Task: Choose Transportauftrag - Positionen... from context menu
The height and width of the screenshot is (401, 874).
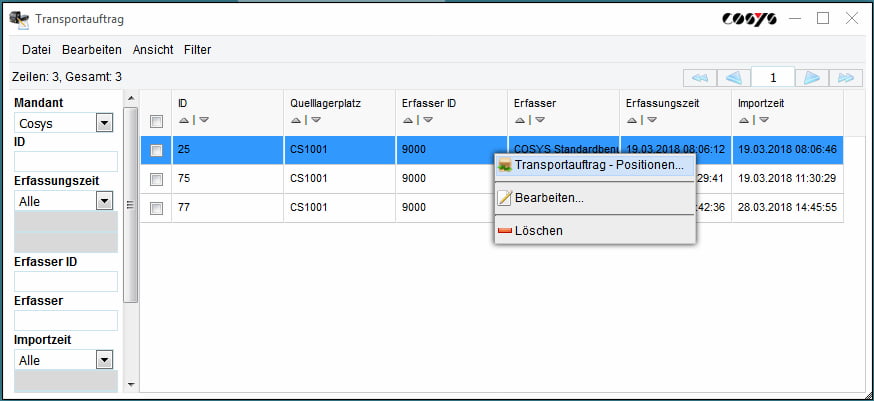Action: [x=595, y=165]
